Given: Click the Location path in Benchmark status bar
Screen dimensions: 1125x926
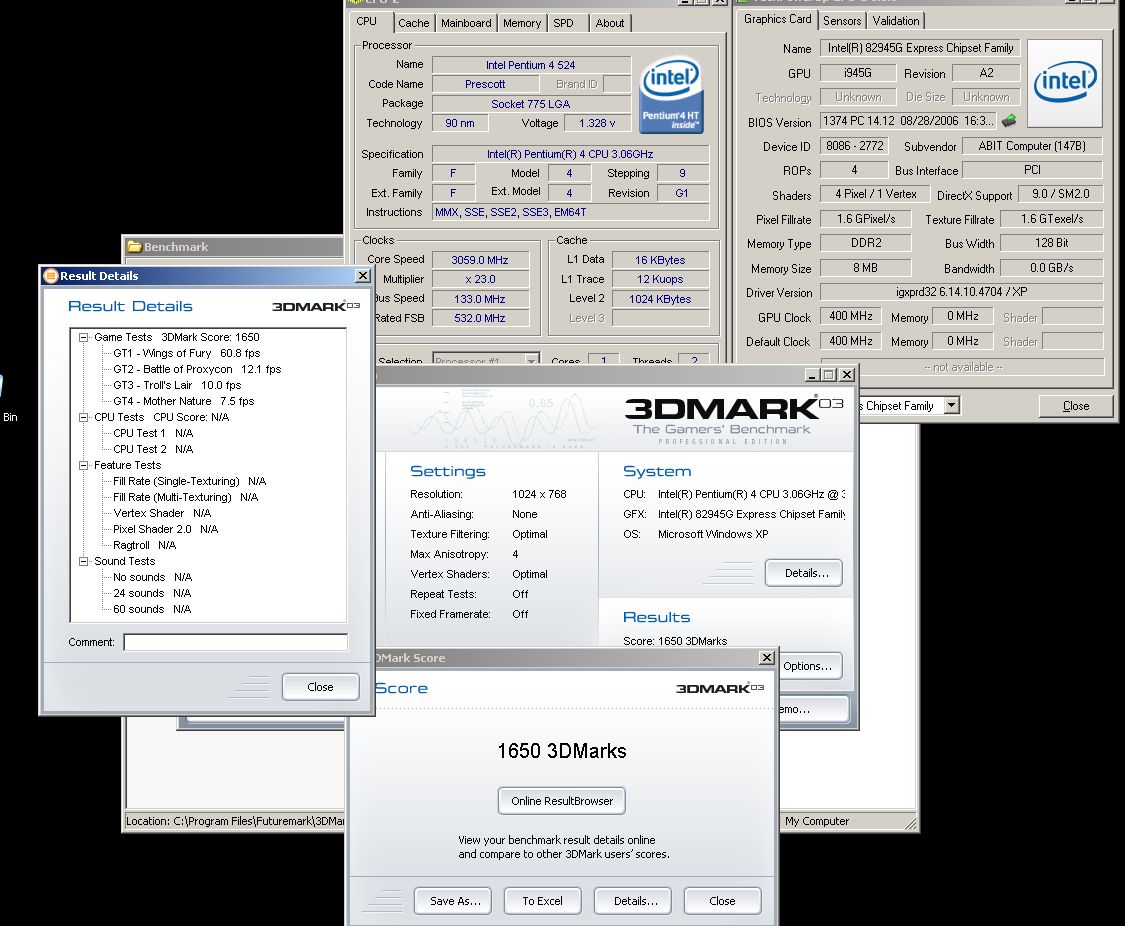Looking at the screenshot, I should 235,821.
